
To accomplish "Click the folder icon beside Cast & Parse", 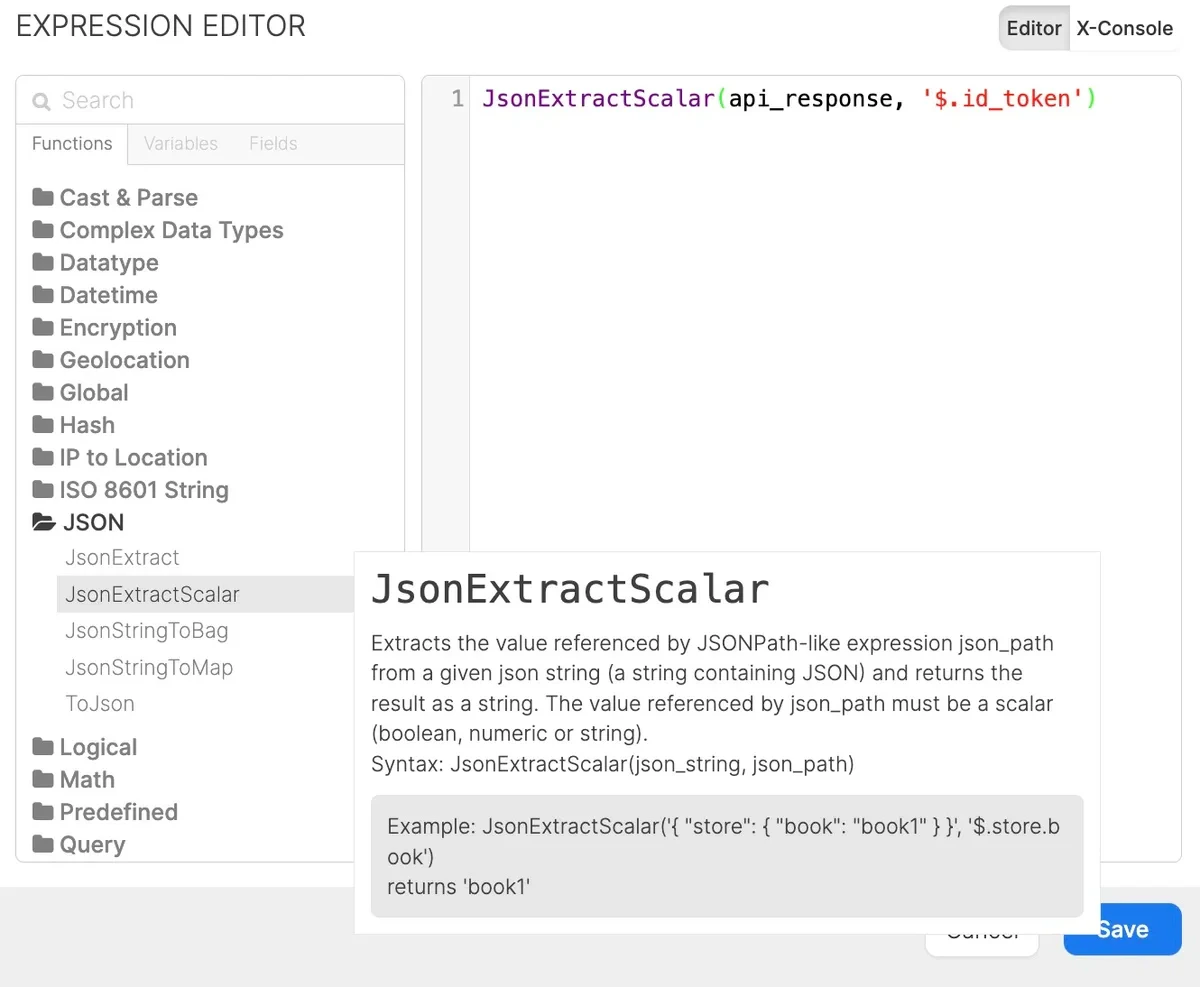I will click(44, 197).
